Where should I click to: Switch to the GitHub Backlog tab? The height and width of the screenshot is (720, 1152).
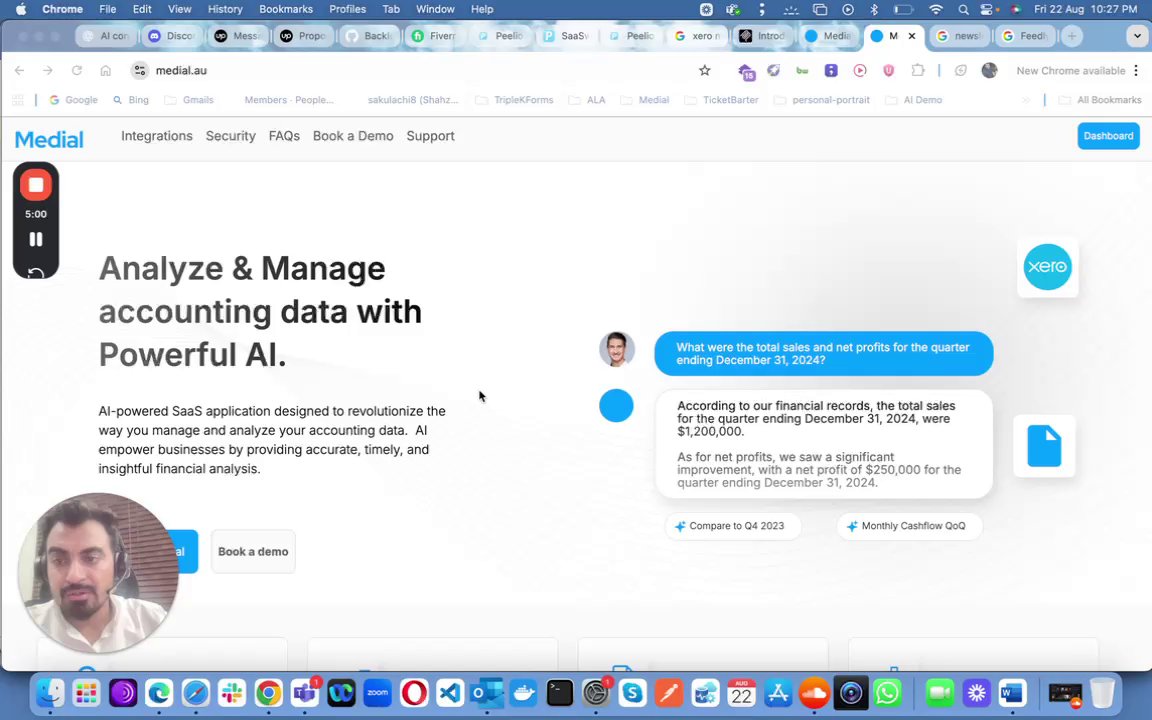point(370,36)
